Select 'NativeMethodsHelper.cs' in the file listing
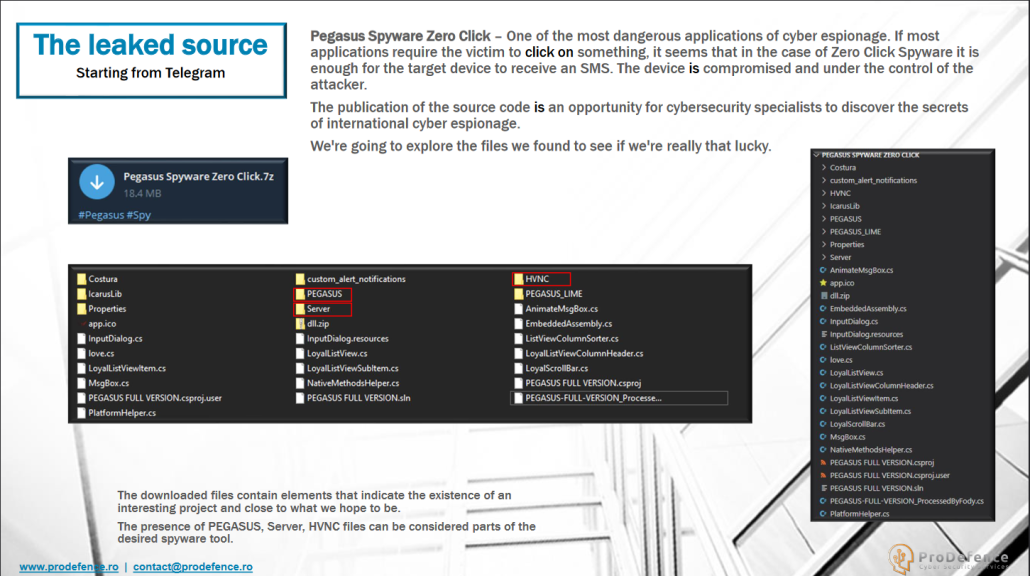This screenshot has width=1030, height=576. [x=353, y=383]
